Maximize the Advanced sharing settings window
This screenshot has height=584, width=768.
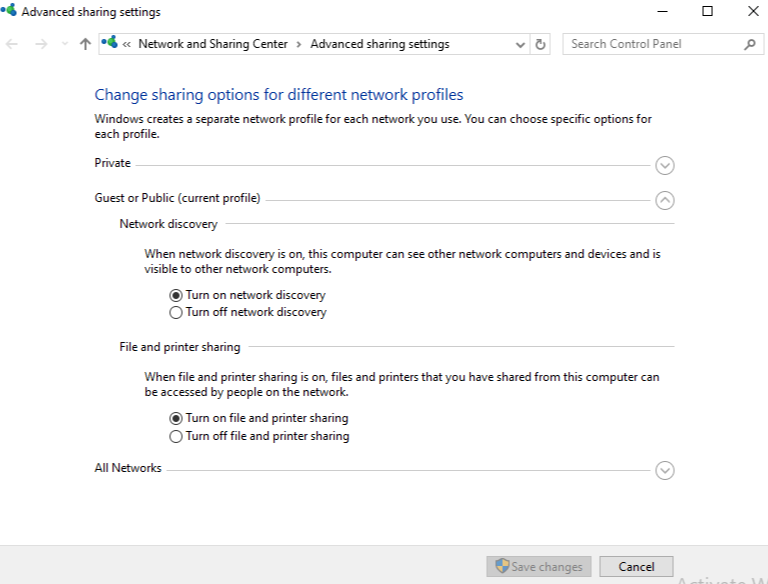707,11
